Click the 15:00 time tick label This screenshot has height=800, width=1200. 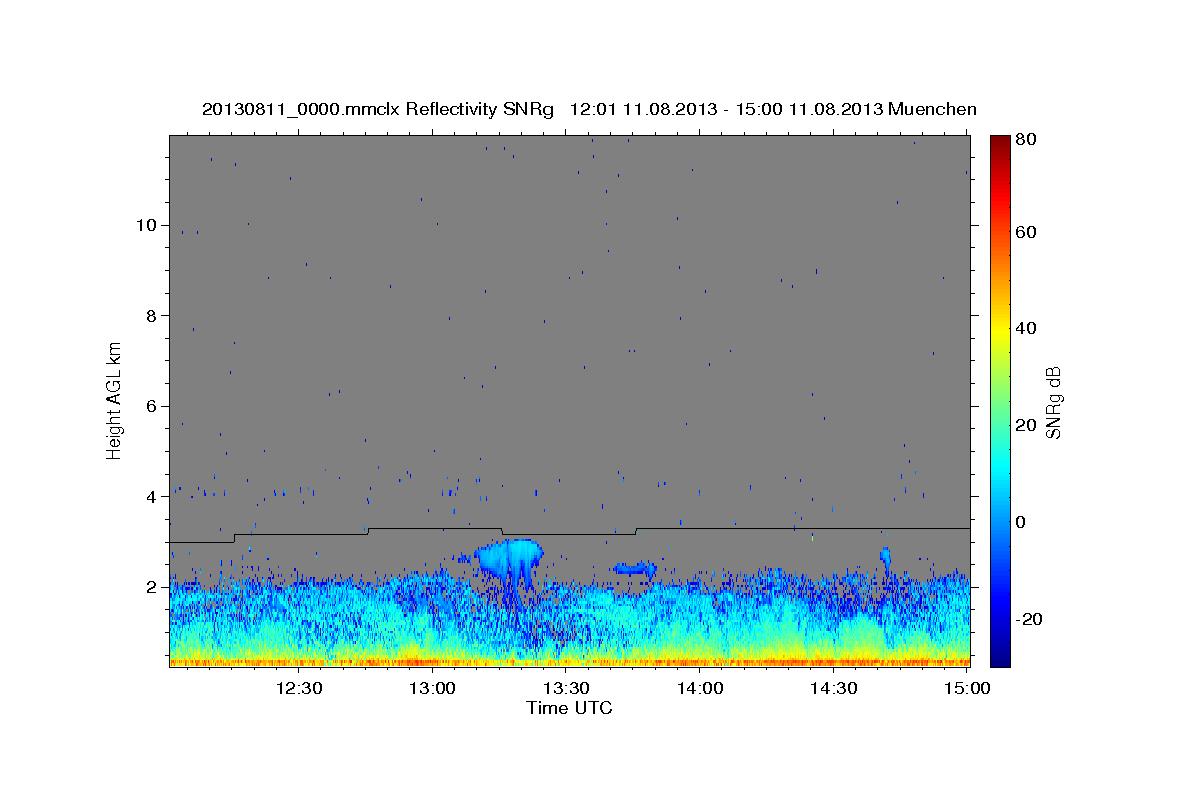pos(966,689)
